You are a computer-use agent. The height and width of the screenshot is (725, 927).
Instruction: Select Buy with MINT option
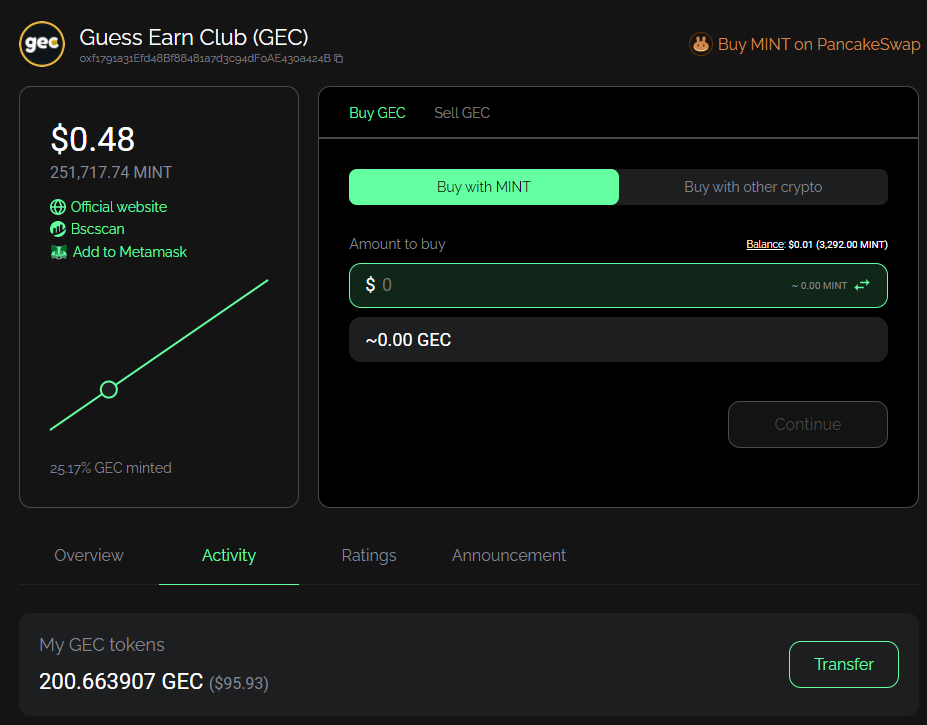point(484,187)
